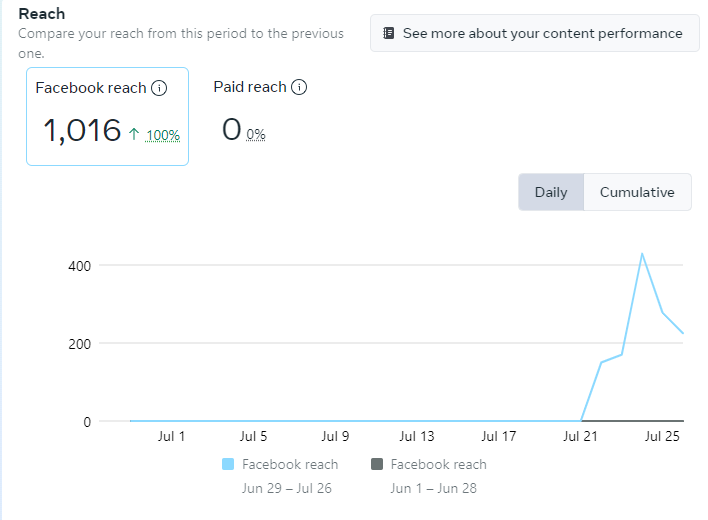Click the previous period Facebook reach legend label
The image size is (708, 520).
click(x=438, y=464)
